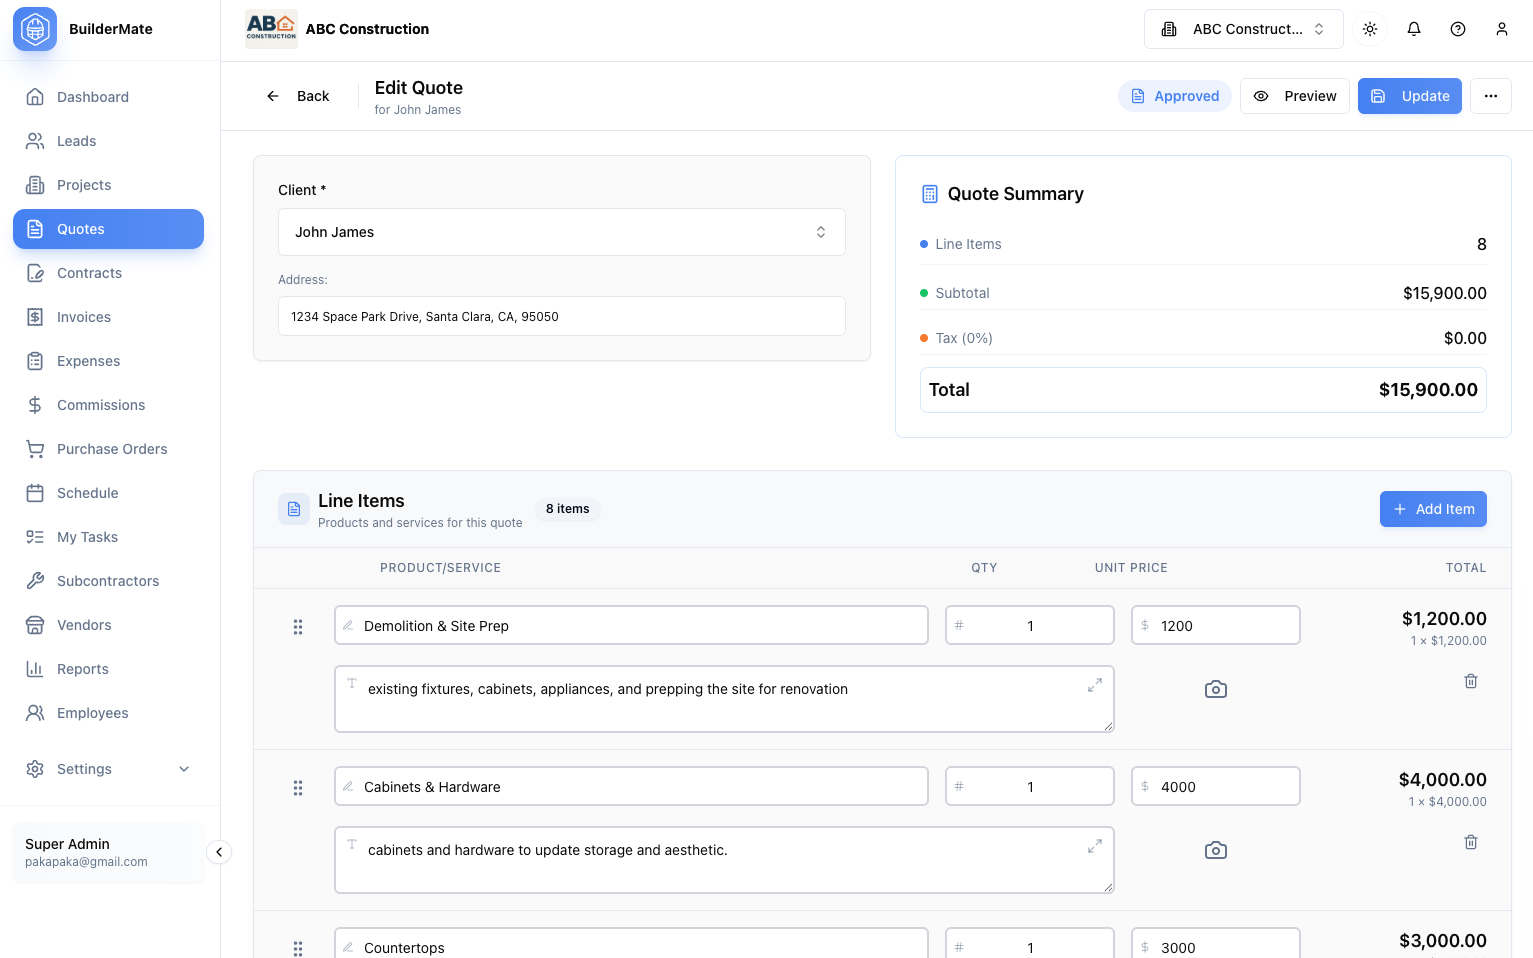Open Expenses section
Viewport: 1533px width, 958px height.
tap(108, 361)
